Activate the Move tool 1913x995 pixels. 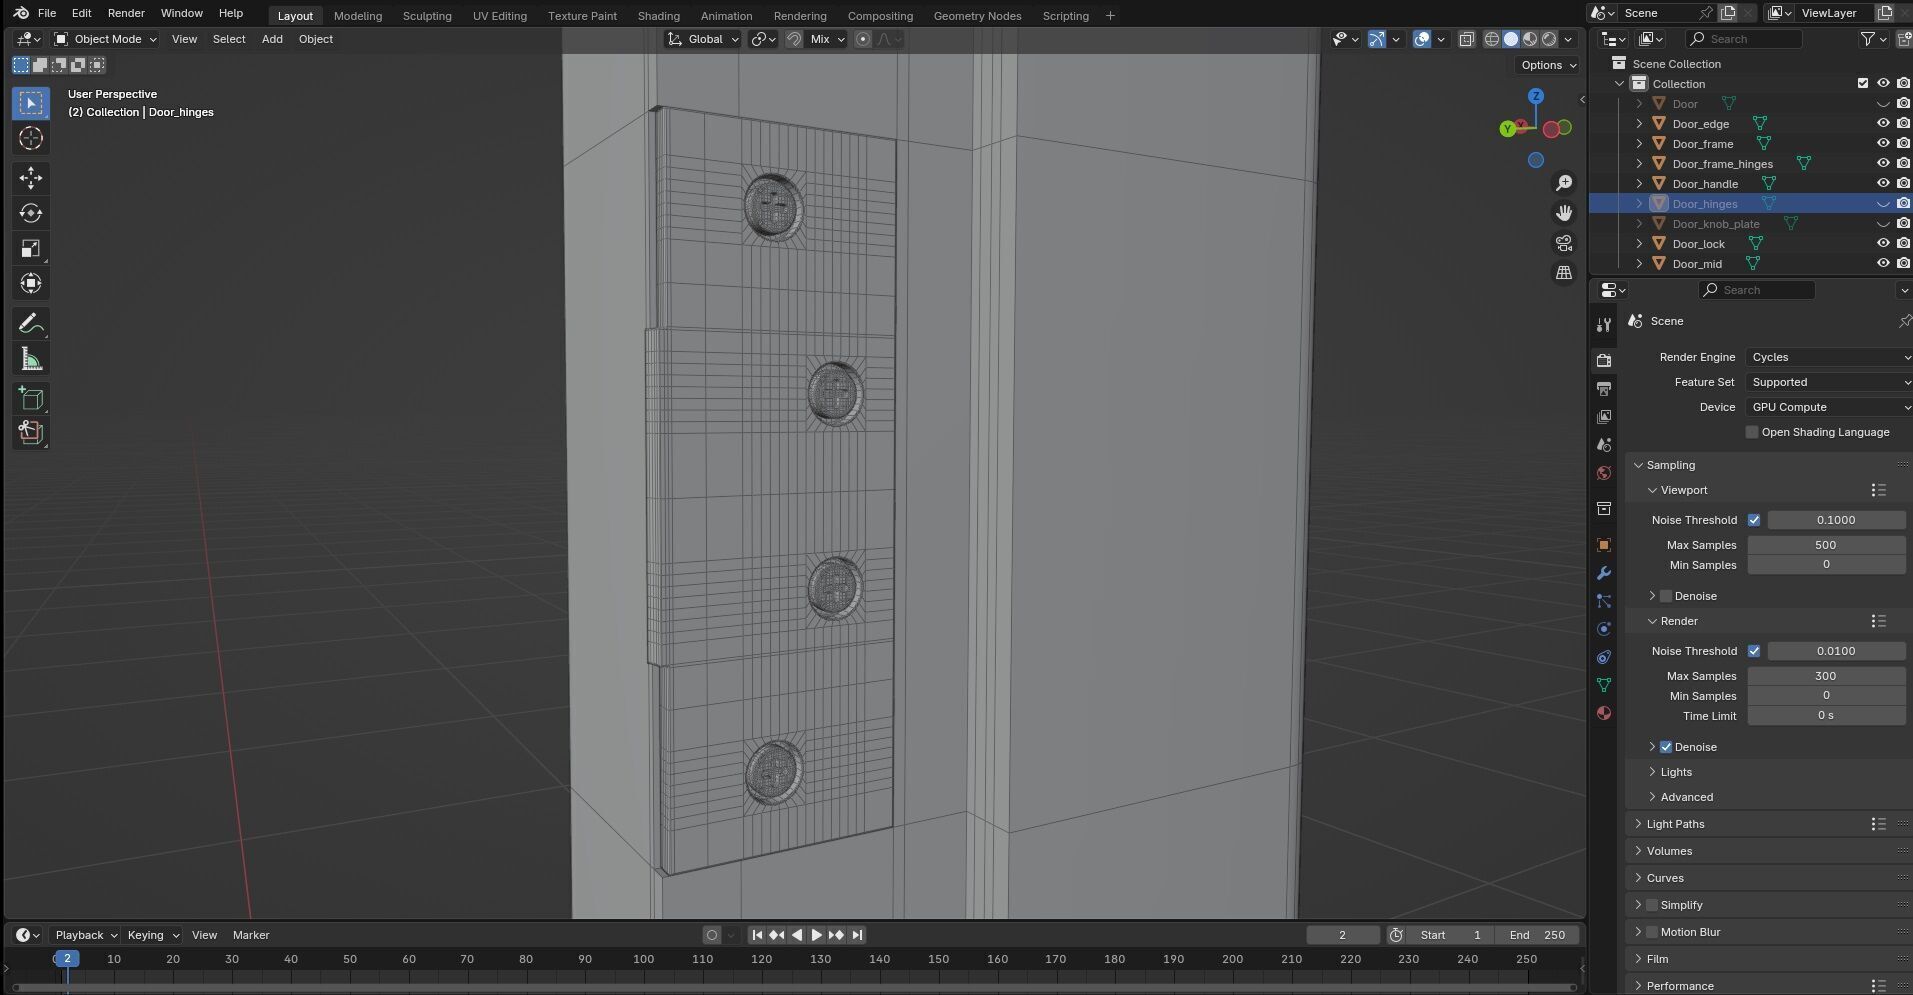pyautogui.click(x=31, y=178)
